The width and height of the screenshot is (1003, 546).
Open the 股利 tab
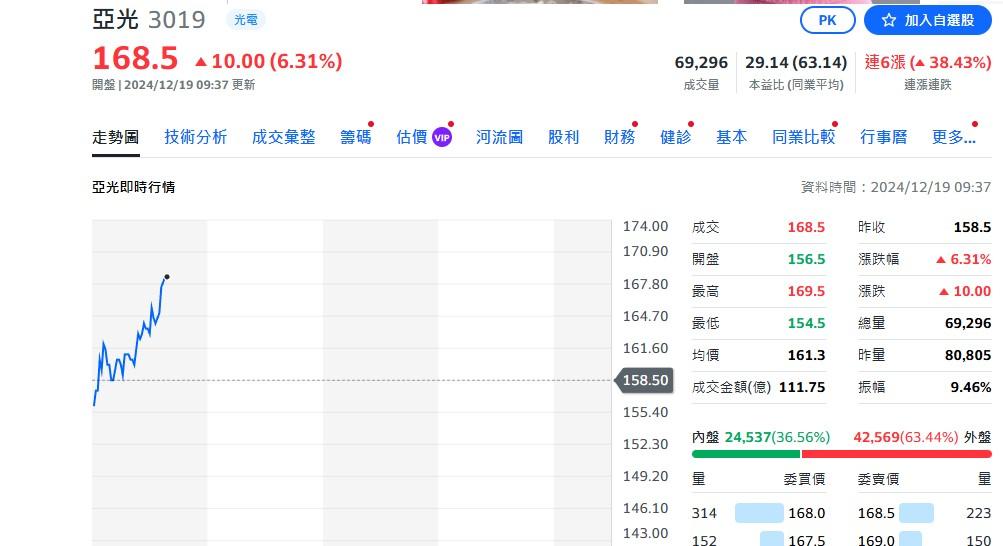pyautogui.click(x=564, y=137)
